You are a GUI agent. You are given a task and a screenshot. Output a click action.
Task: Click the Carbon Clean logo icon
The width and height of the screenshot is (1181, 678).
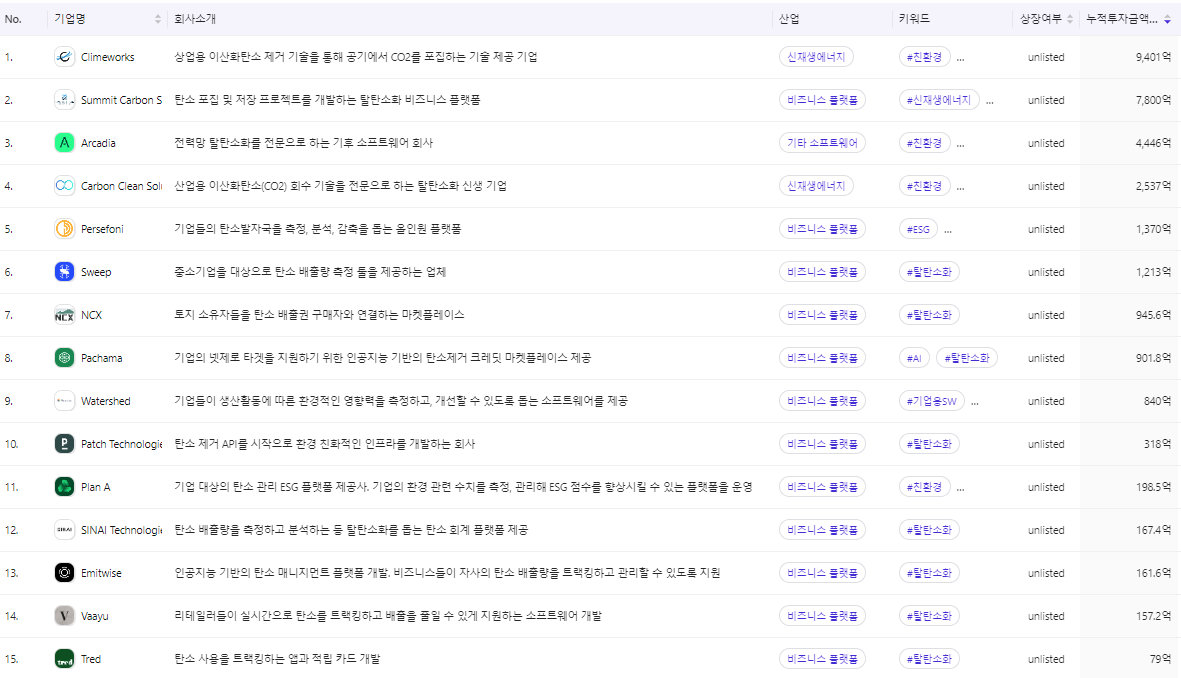coord(65,185)
